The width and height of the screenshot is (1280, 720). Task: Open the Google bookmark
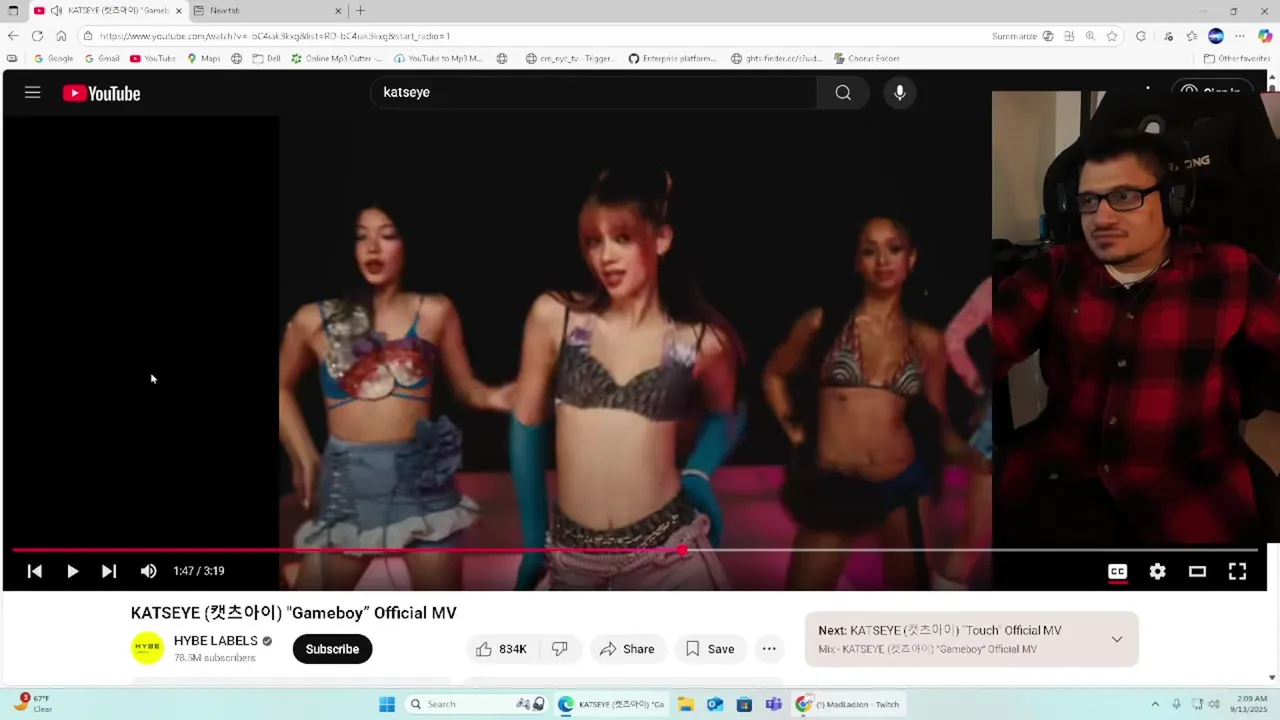53,58
